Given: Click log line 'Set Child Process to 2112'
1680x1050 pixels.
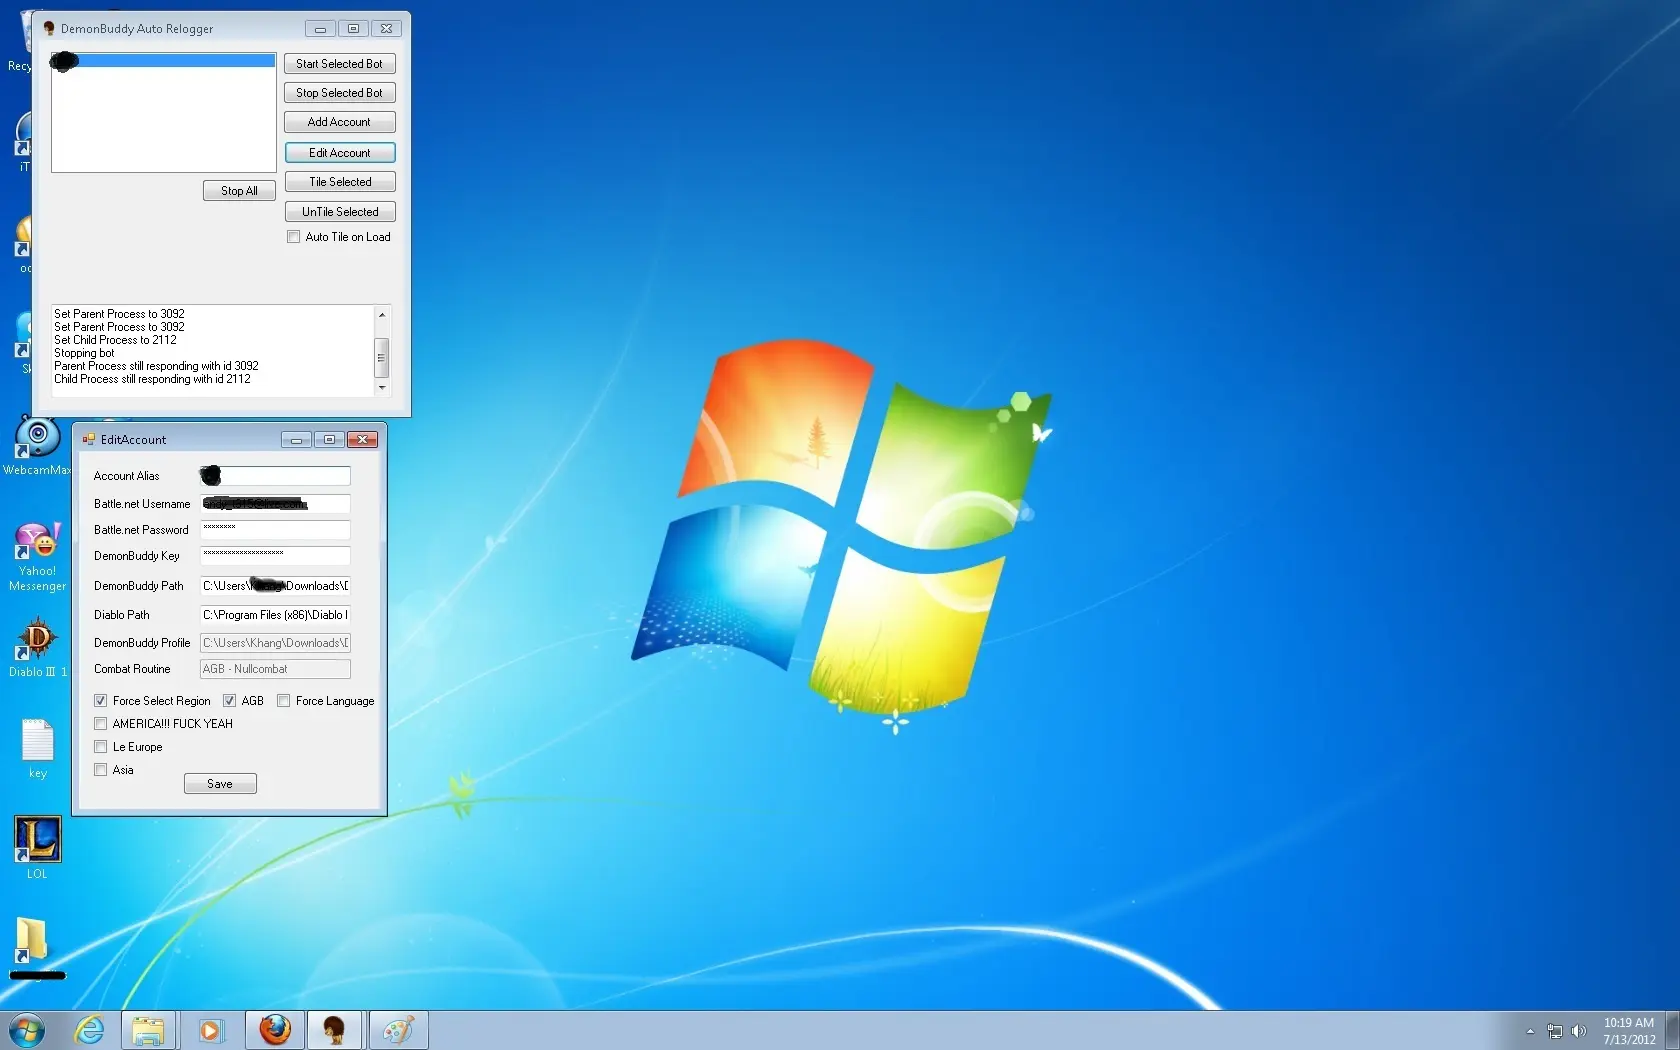Looking at the screenshot, I should (x=115, y=340).
